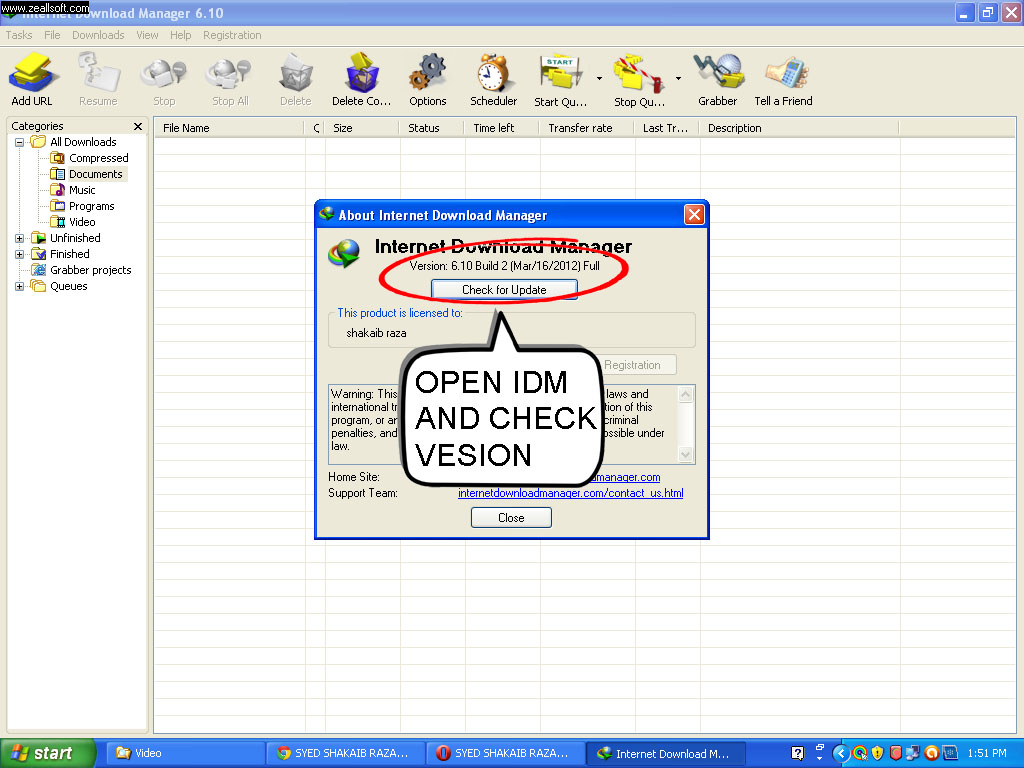The height and width of the screenshot is (768, 1024).
Task: Sort by the Description column
Action: click(x=799, y=128)
